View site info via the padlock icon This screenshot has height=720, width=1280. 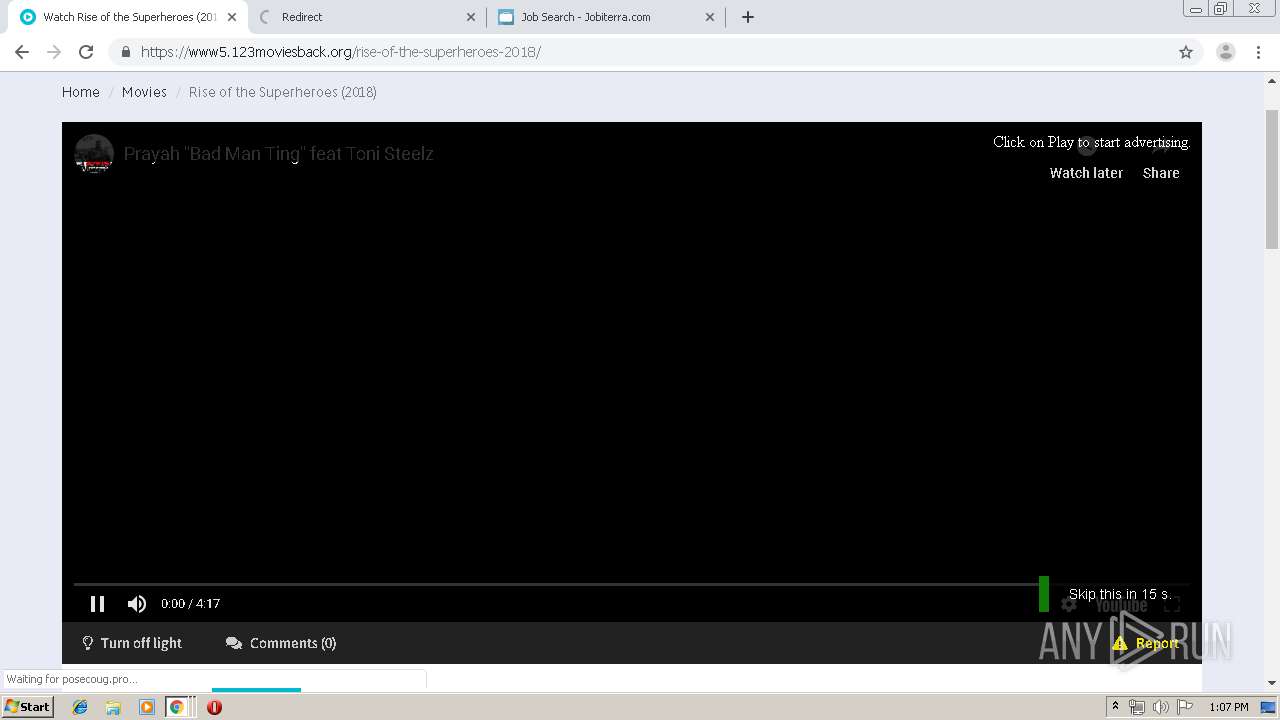pyautogui.click(x=125, y=52)
